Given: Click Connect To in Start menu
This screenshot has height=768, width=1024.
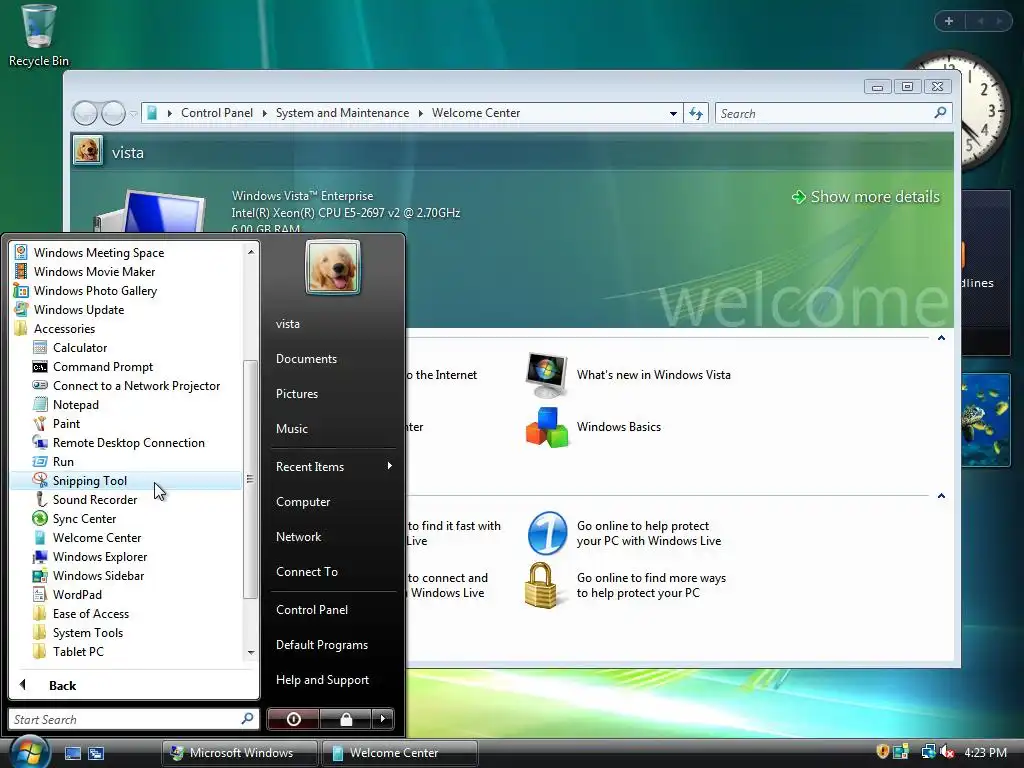Looking at the screenshot, I should 307,571.
